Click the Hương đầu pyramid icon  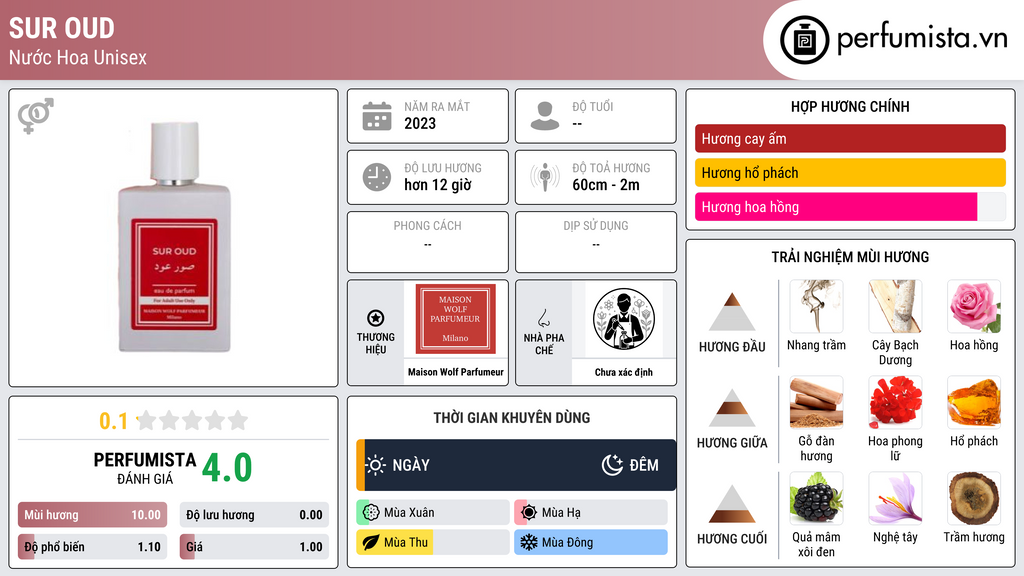pyautogui.click(x=732, y=312)
